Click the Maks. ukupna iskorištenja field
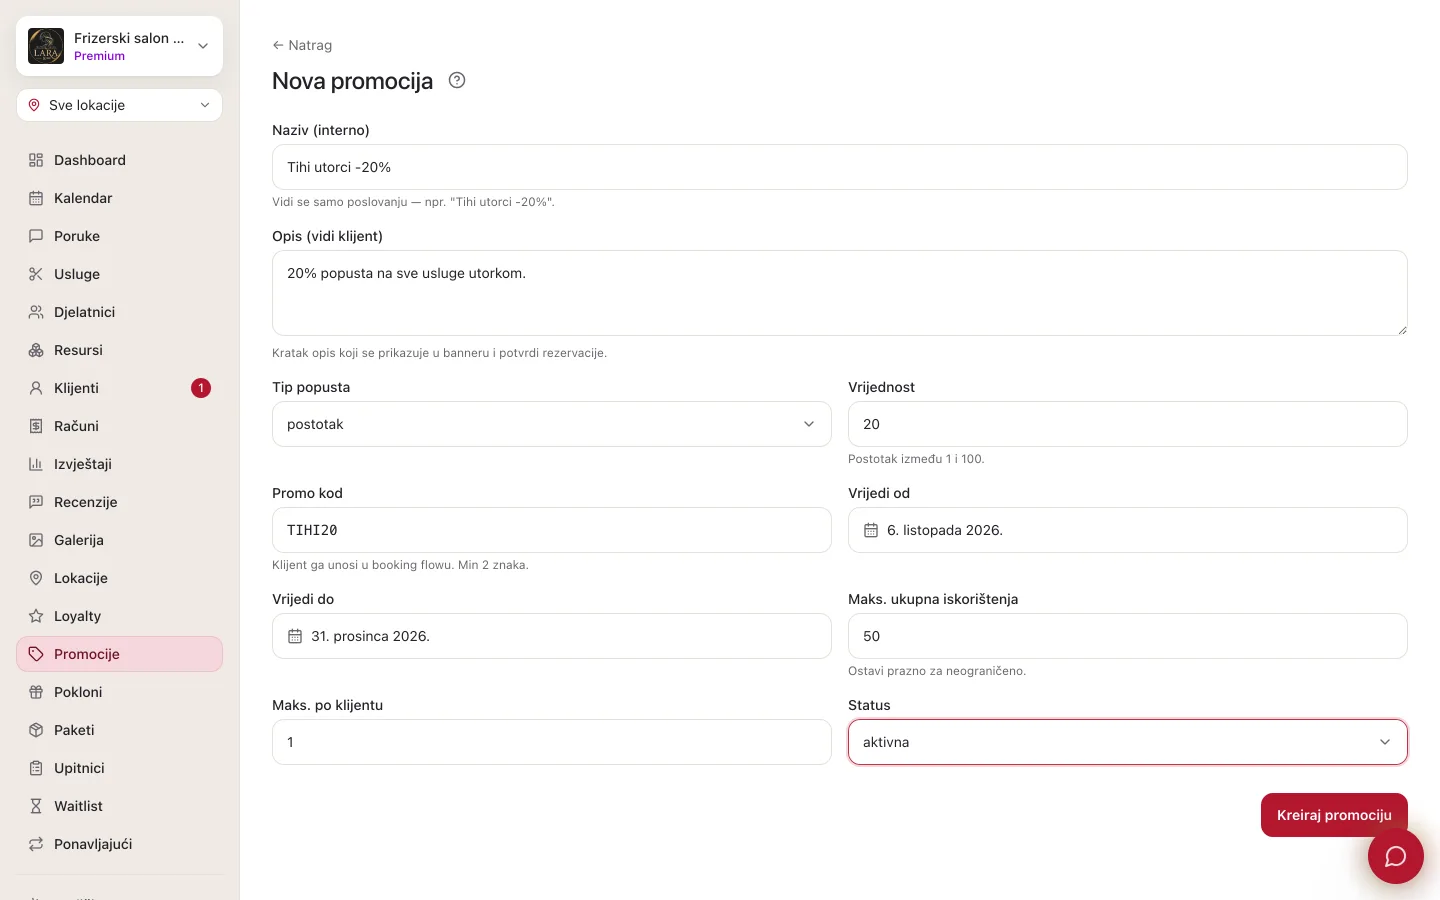This screenshot has height=900, width=1440. point(1128,636)
